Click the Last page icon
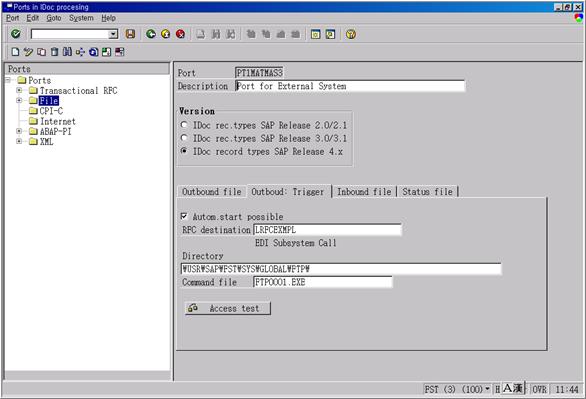Screen dimensions: 586x399 click(296, 34)
